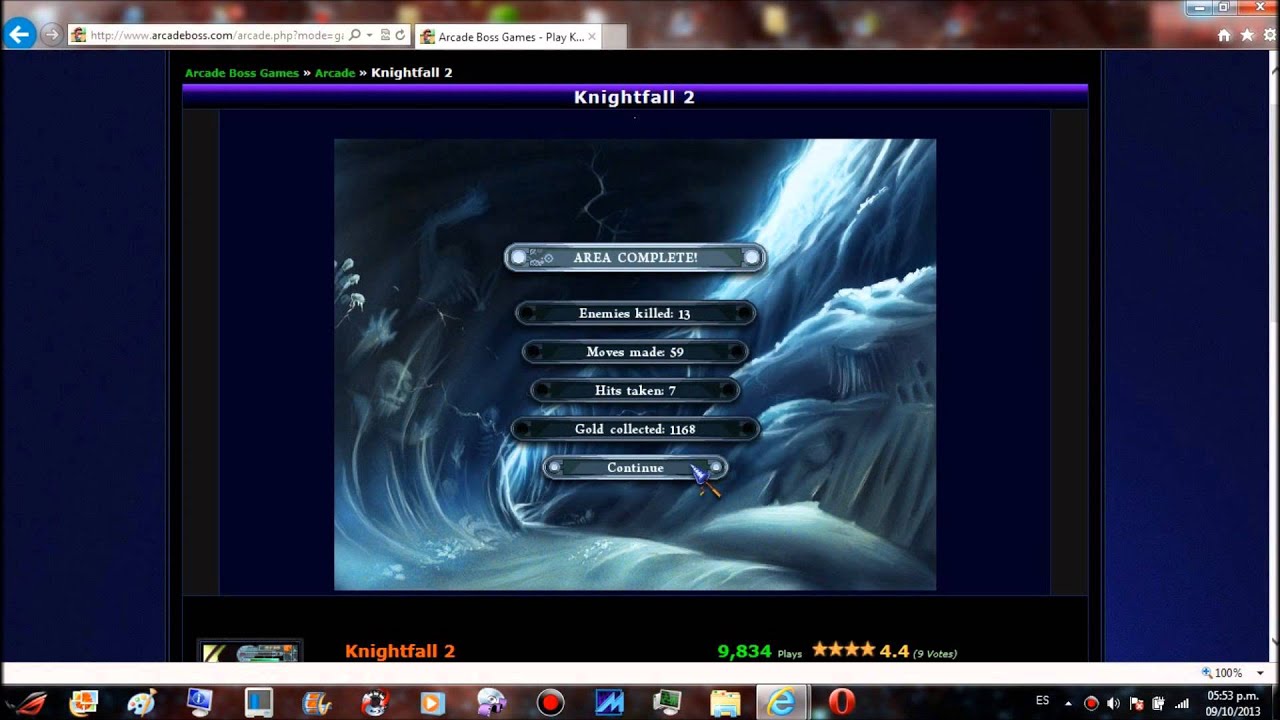Click the compatibility view icon in the address bar
Viewport: 1280px width, 720px height.
pyautogui.click(x=385, y=35)
